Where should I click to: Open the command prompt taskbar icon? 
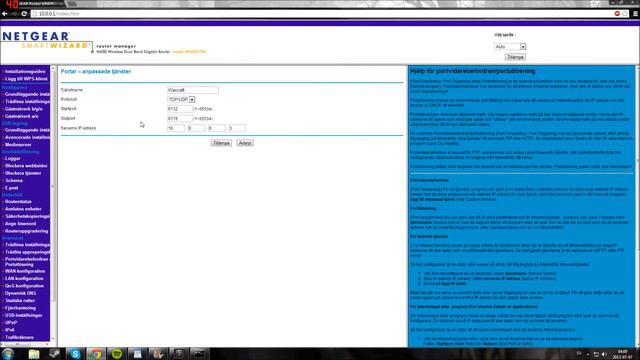coord(199,354)
